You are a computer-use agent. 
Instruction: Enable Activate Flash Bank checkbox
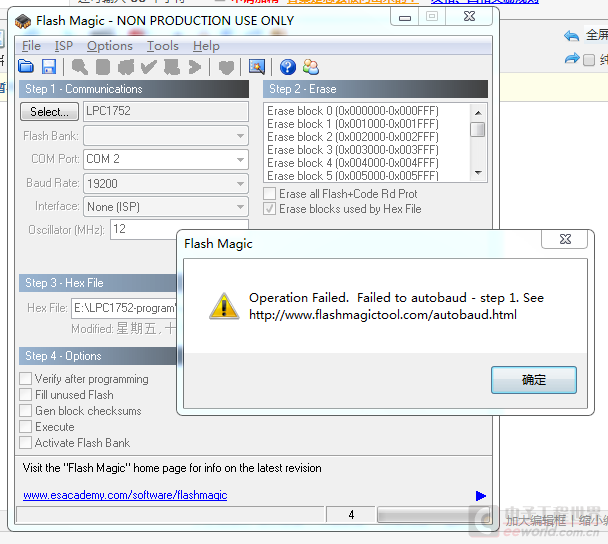26,442
